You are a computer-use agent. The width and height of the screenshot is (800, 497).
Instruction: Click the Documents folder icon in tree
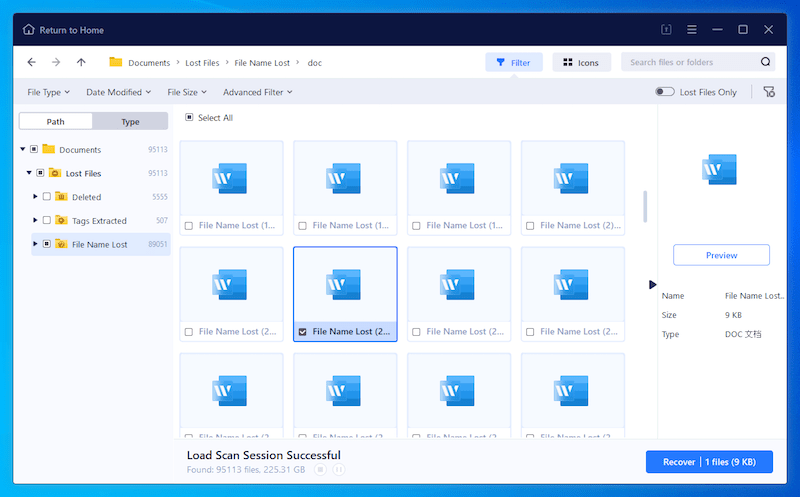[48, 149]
